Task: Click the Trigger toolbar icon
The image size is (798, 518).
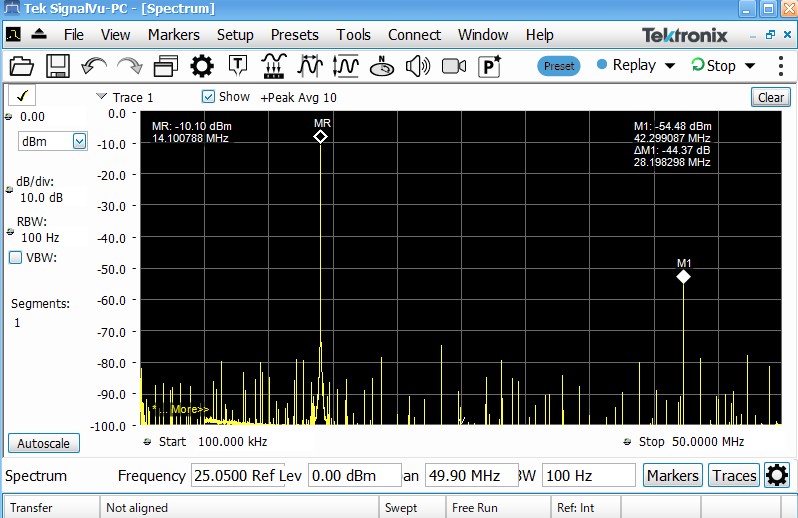Action: [238, 67]
